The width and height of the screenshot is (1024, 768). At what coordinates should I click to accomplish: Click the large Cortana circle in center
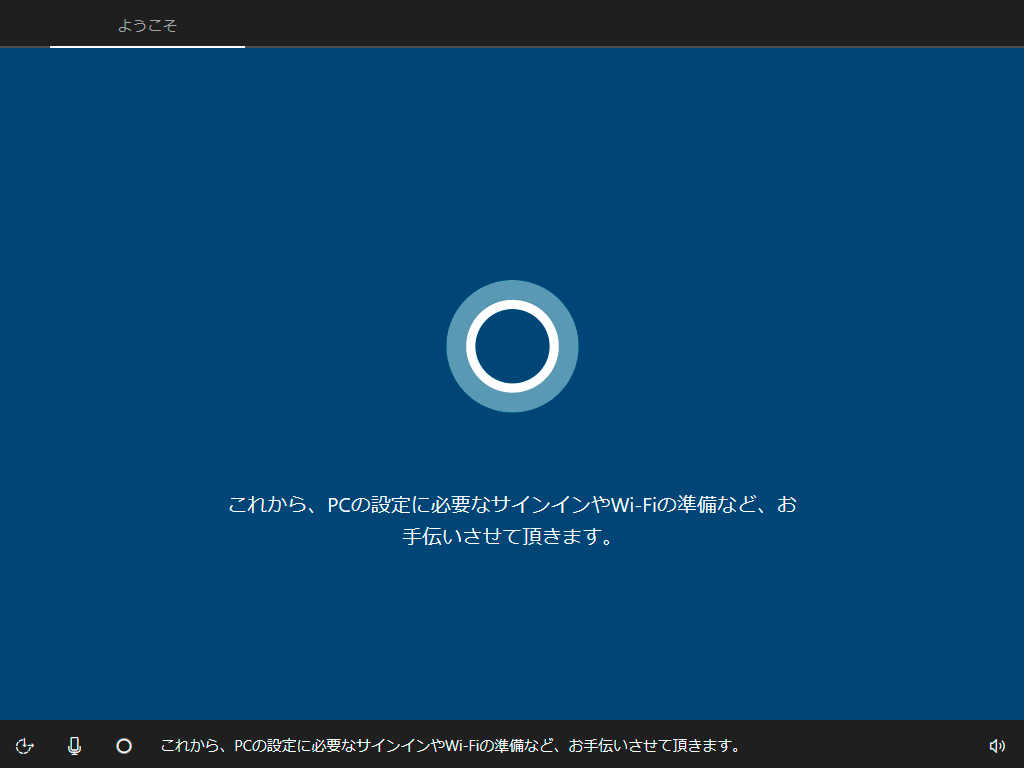pos(512,345)
